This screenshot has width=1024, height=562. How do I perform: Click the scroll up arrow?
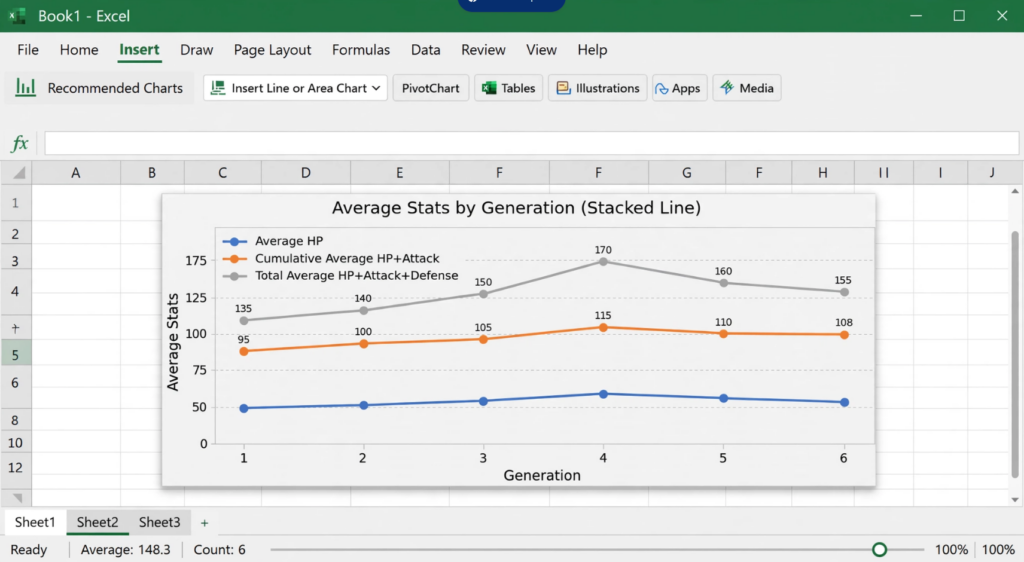(1015, 191)
